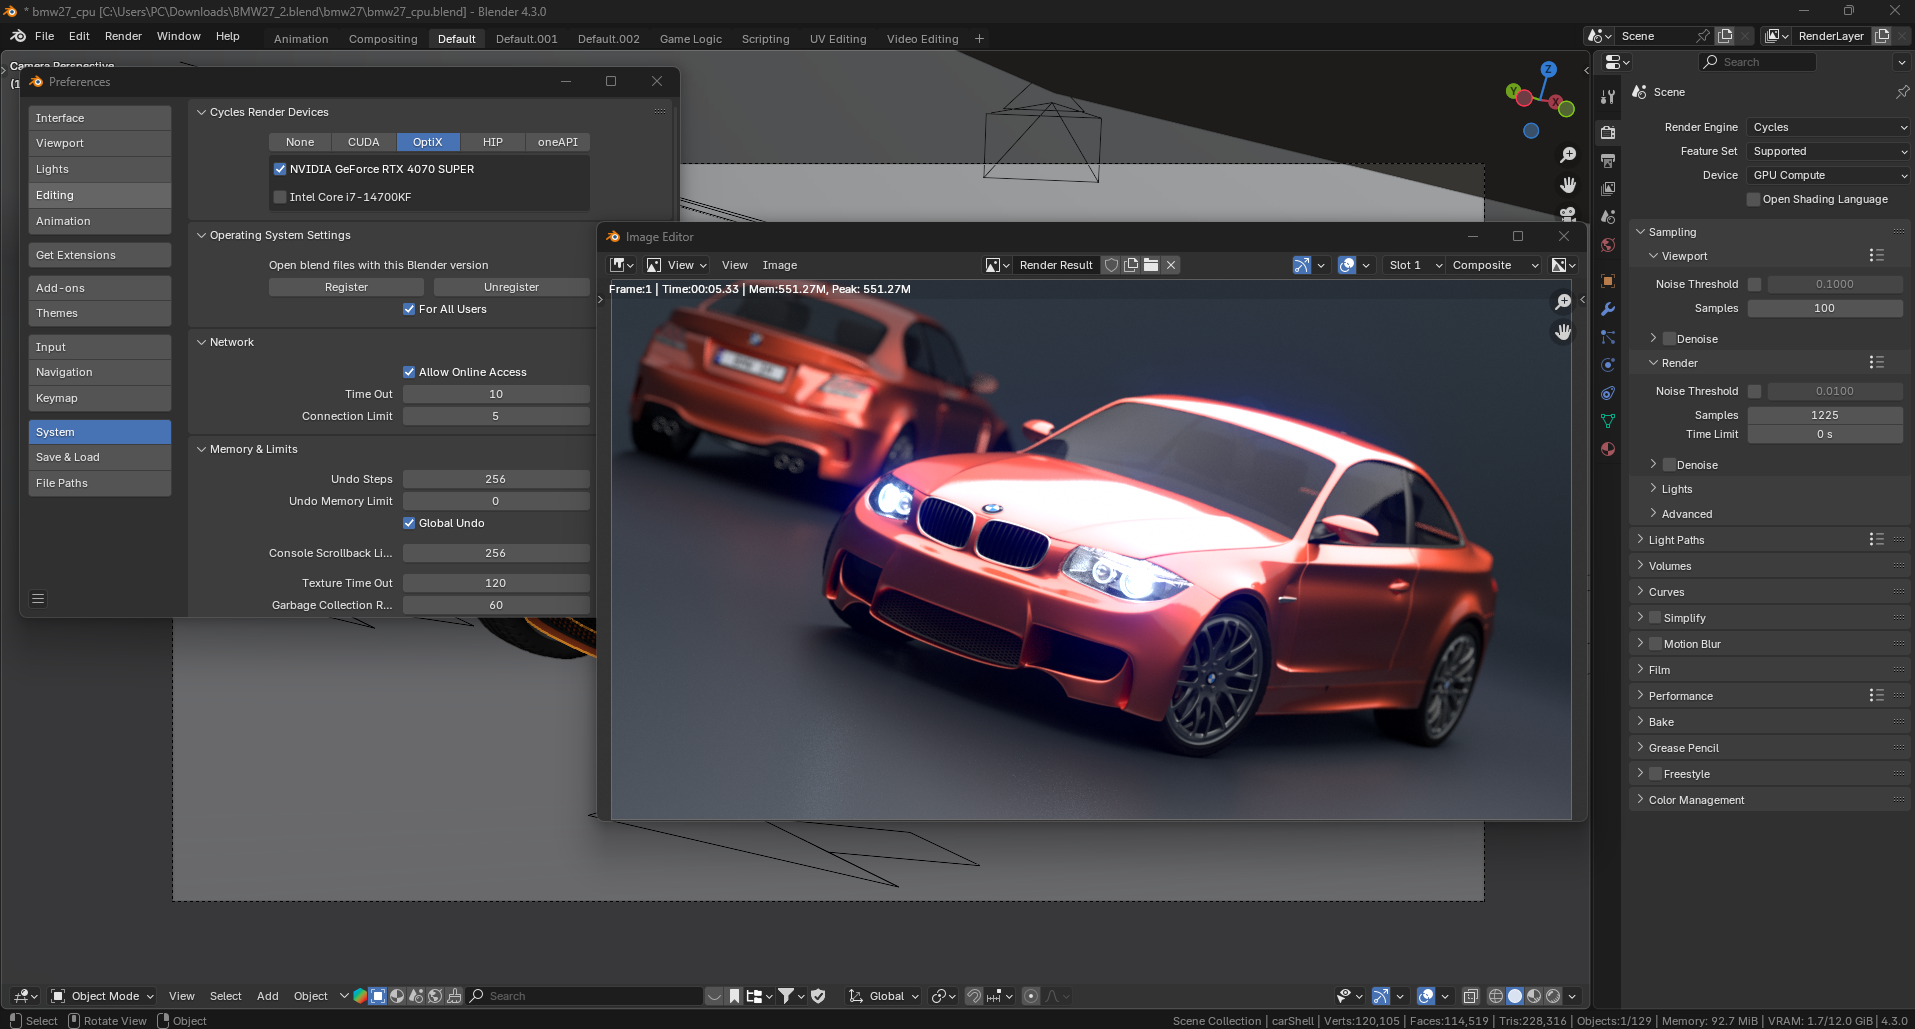The width and height of the screenshot is (1915, 1029).
Task: Switch to UV Editing workspace tab
Action: tap(838, 39)
